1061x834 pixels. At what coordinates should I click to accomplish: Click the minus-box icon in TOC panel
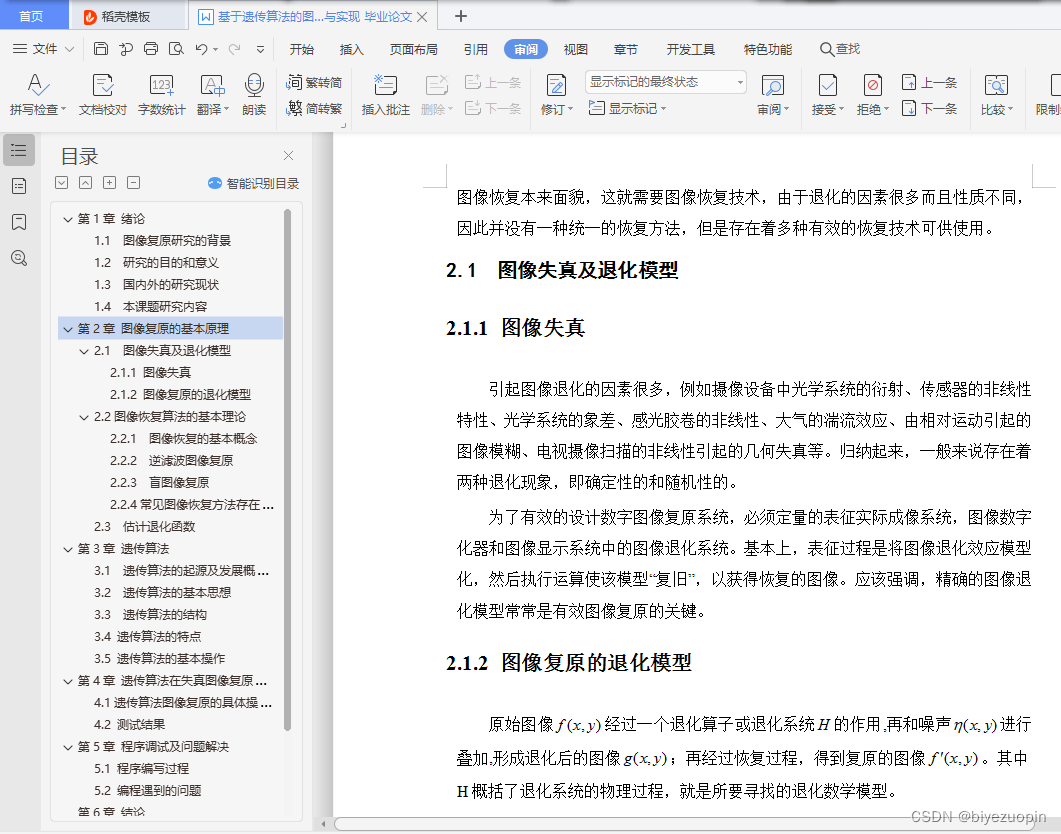pos(134,183)
